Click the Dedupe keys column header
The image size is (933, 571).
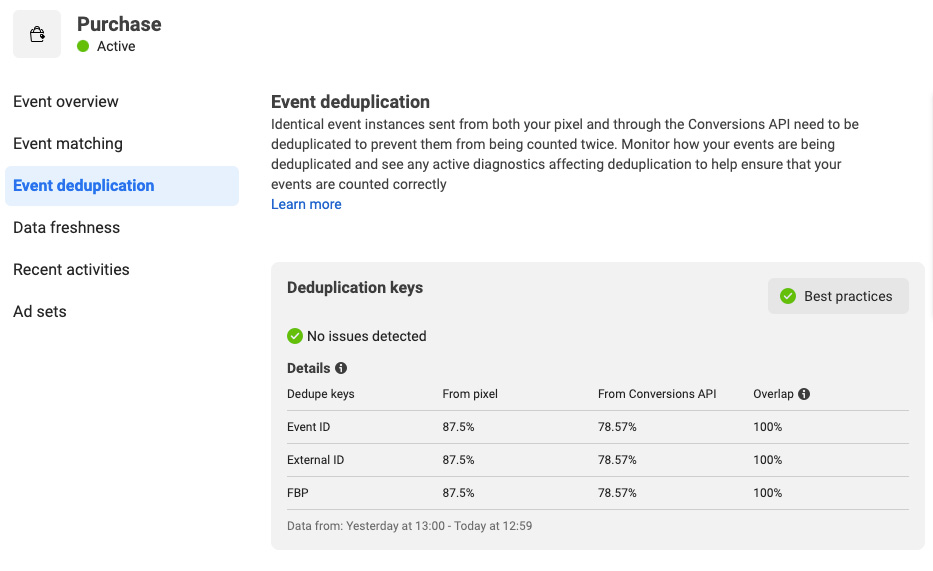point(320,394)
